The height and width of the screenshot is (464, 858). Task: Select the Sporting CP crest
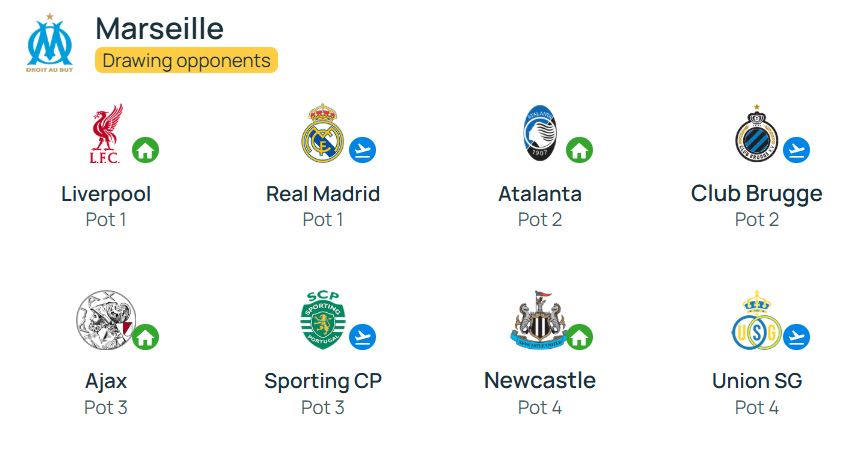323,320
